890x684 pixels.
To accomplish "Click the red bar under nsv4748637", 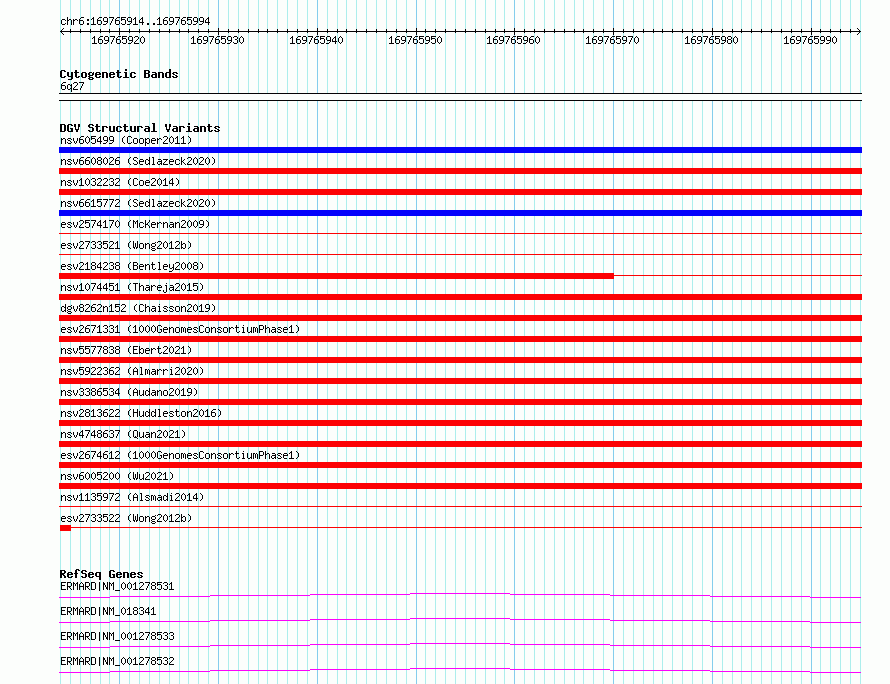I will (460, 444).
